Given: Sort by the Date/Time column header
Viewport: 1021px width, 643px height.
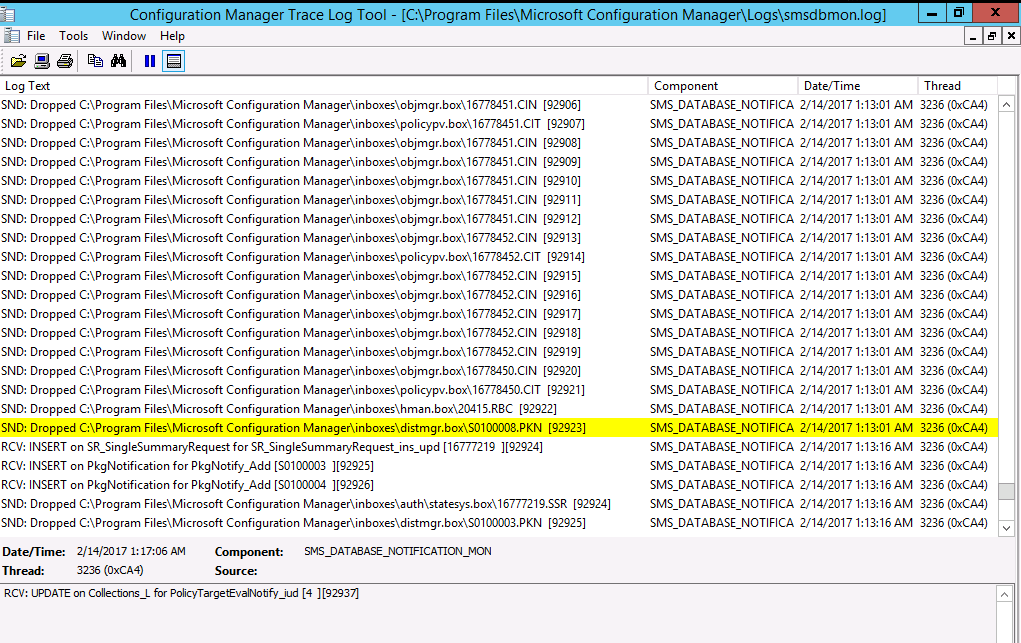Looking at the screenshot, I should 857,86.
